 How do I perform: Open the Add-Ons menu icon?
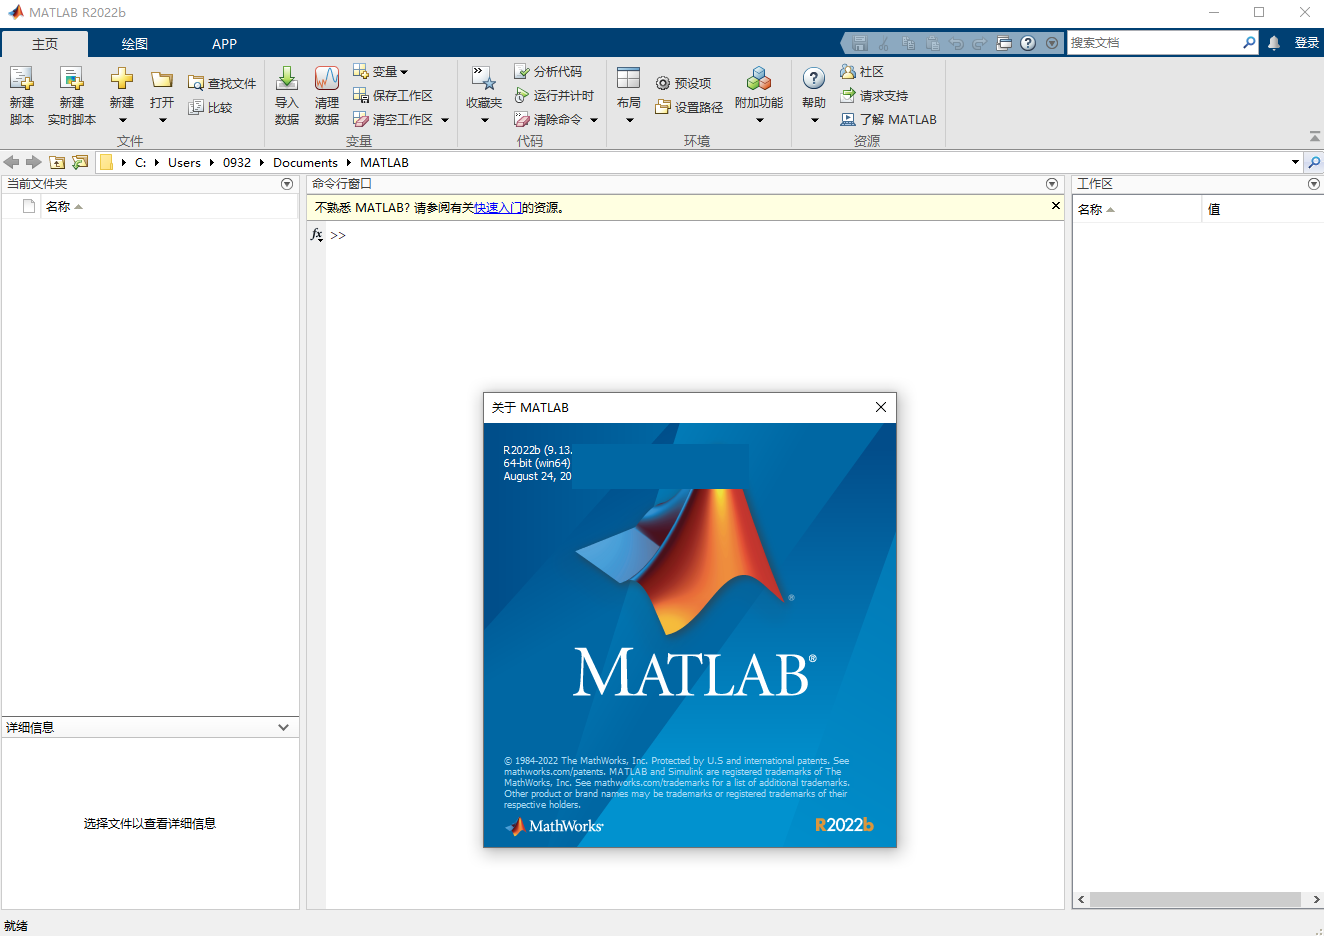pos(759,80)
